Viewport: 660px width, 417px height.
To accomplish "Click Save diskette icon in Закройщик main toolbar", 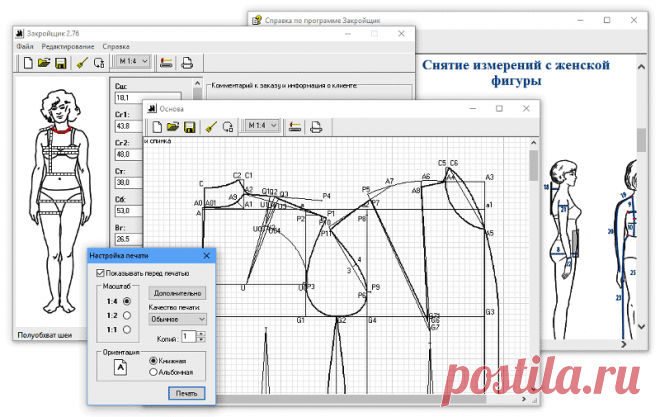I will click(61, 63).
